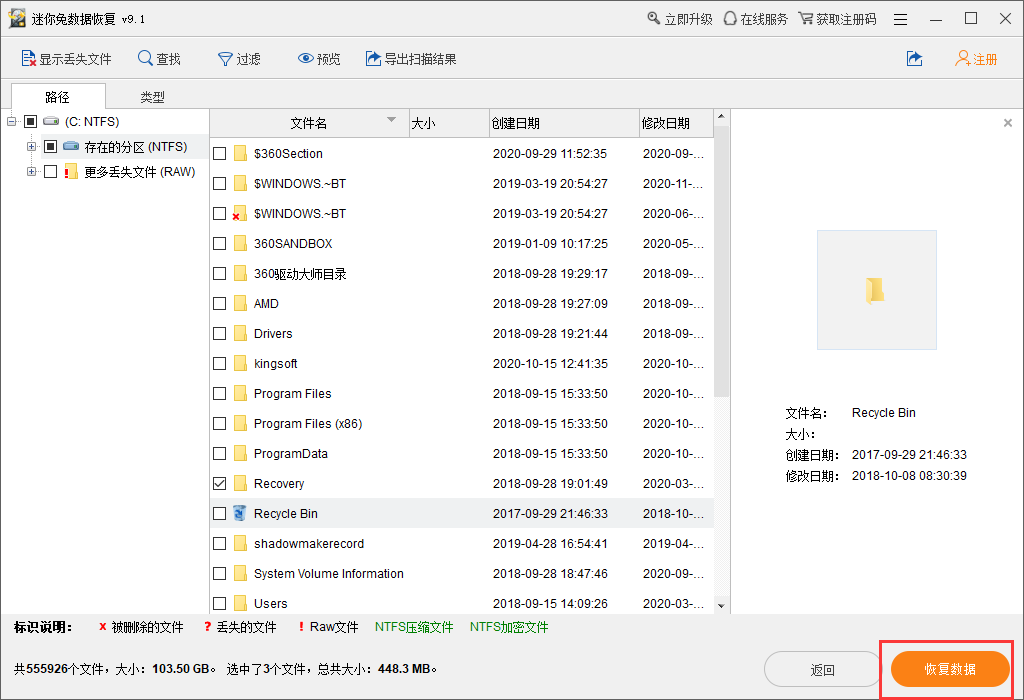Viewport: 1024px width, 700px height.
Task: Click the file list scroll up arrow
Action: (x=721, y=117)
